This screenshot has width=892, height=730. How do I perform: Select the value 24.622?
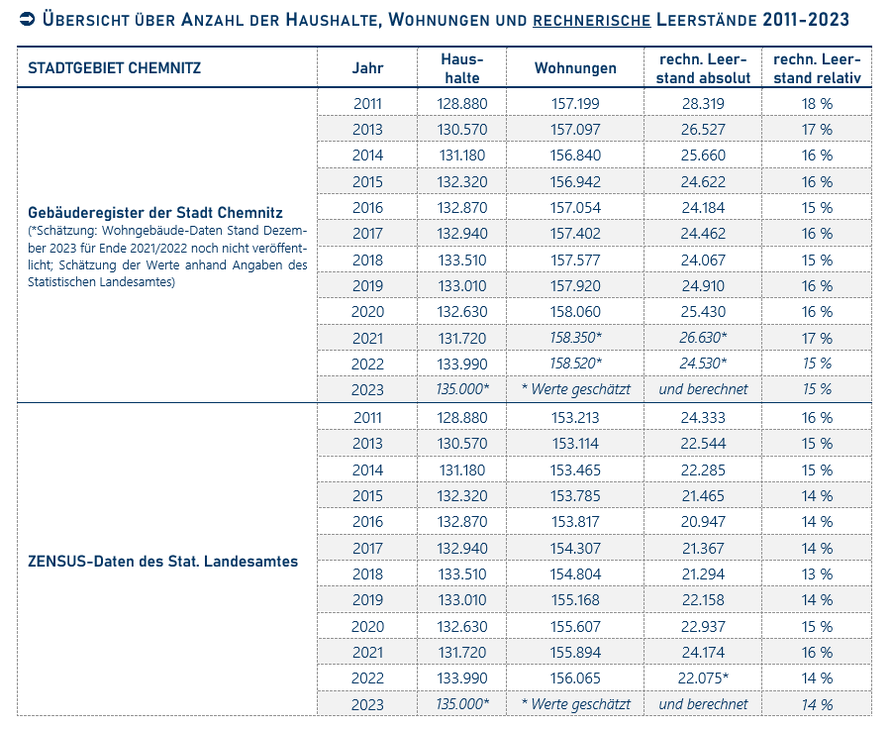703,182
